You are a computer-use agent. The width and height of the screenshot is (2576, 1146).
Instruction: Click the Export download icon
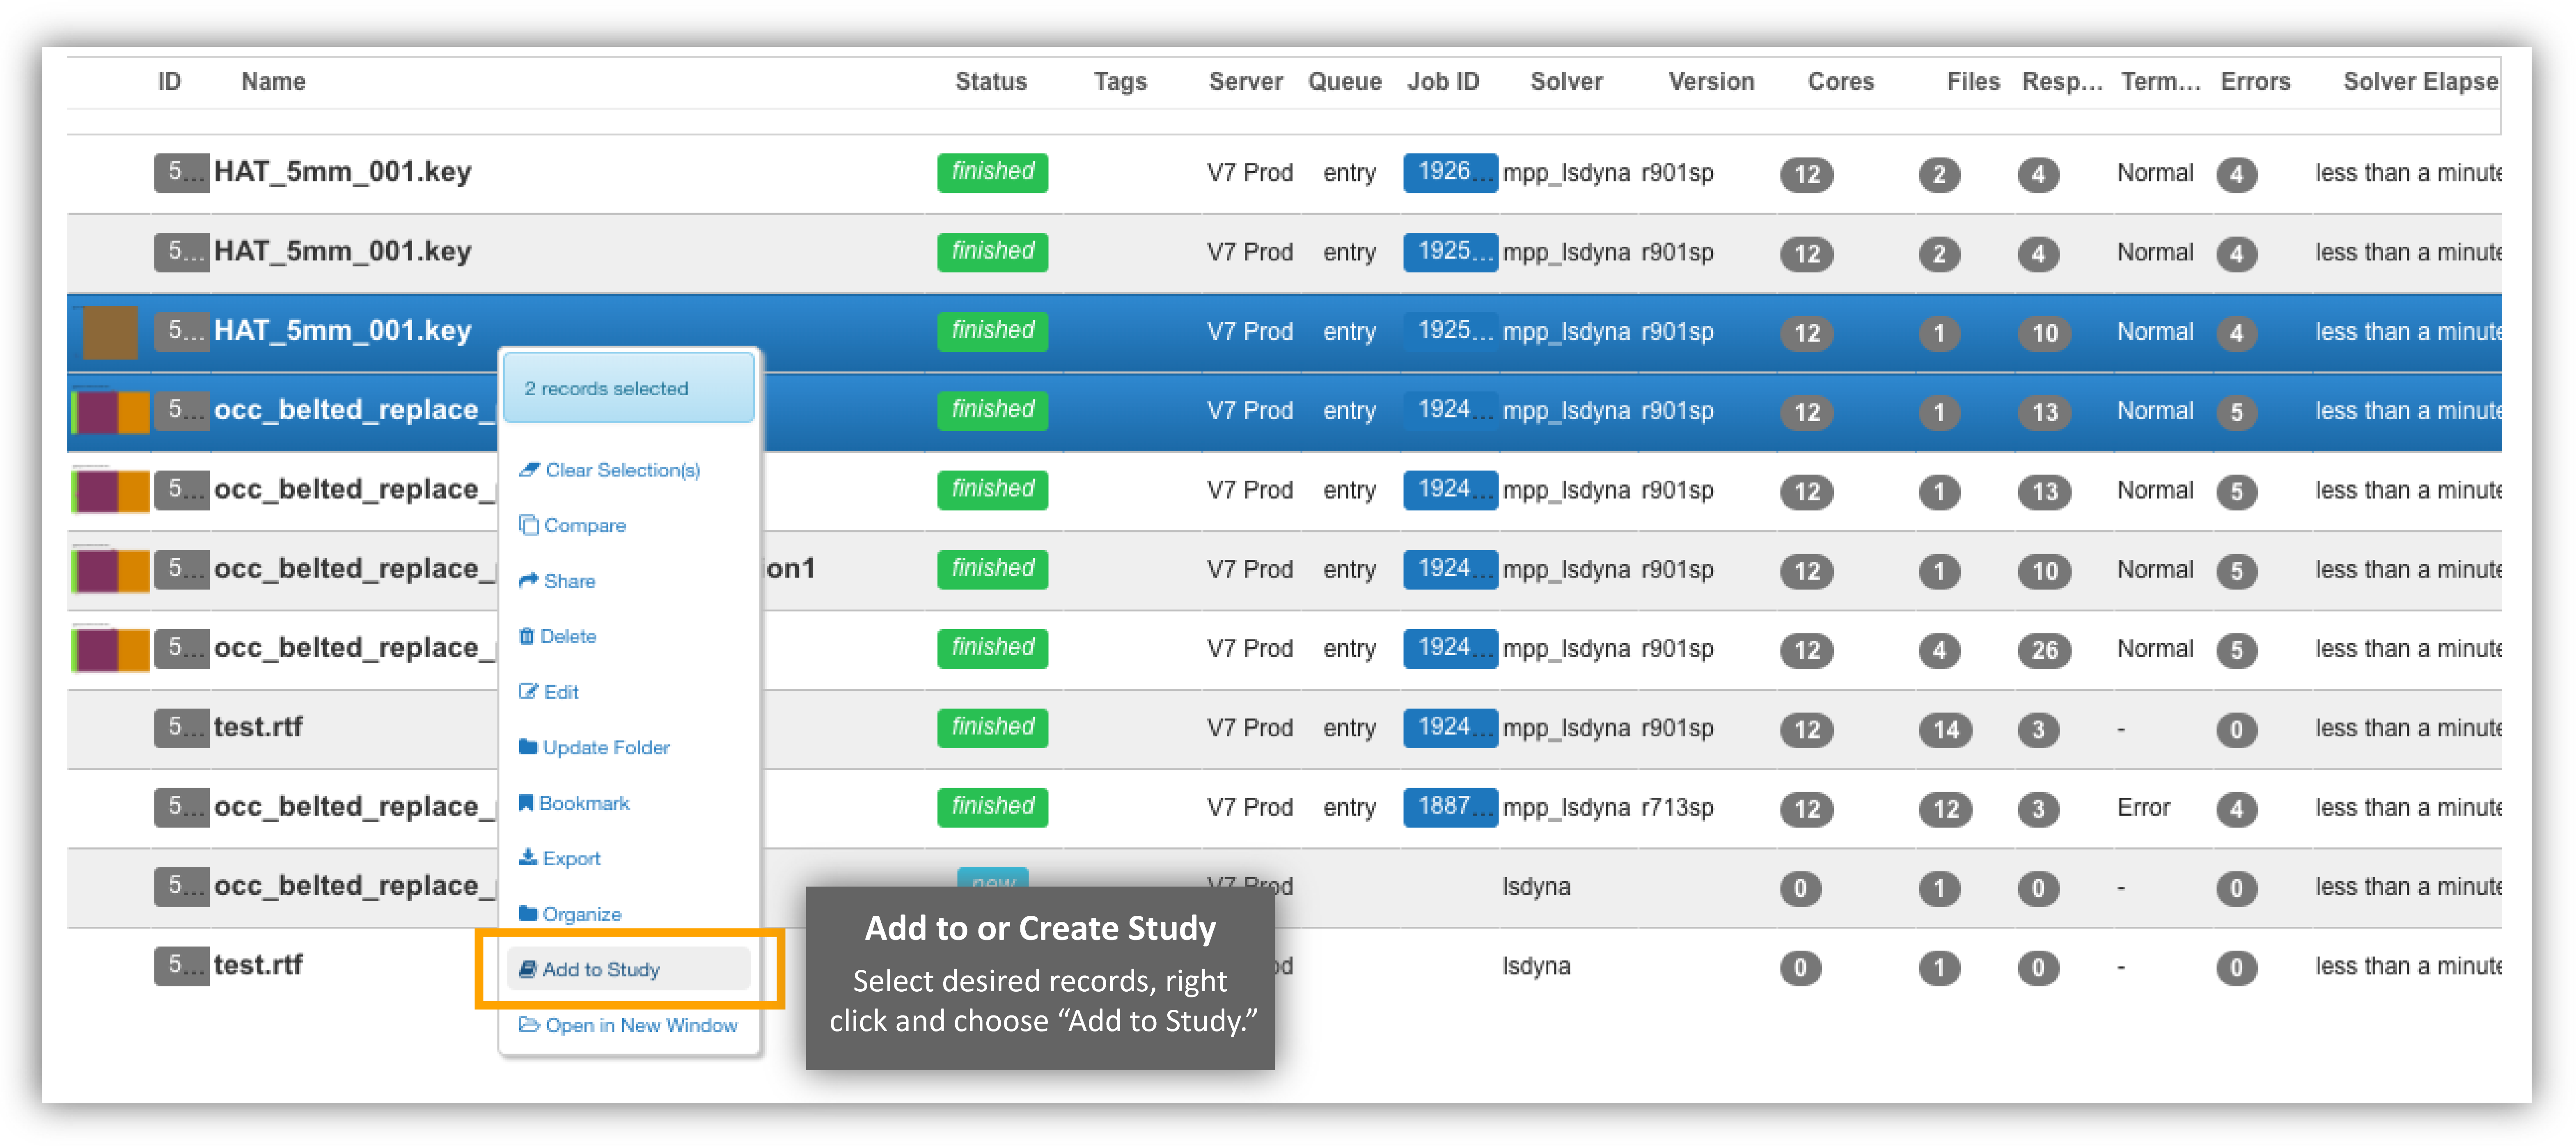click(528, 858)
